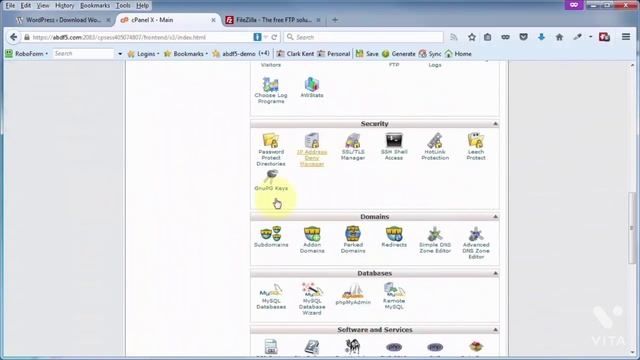Expand the RoboForm search box dropdown arrow
This screenshot has height=360, width=640.
click(120, 54)
